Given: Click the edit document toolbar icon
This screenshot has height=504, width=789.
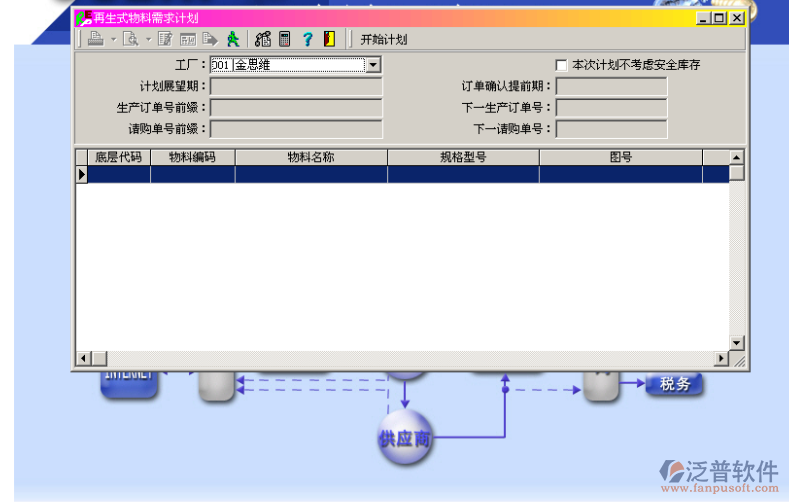Looking at the screenshot, I should [165, 39].
